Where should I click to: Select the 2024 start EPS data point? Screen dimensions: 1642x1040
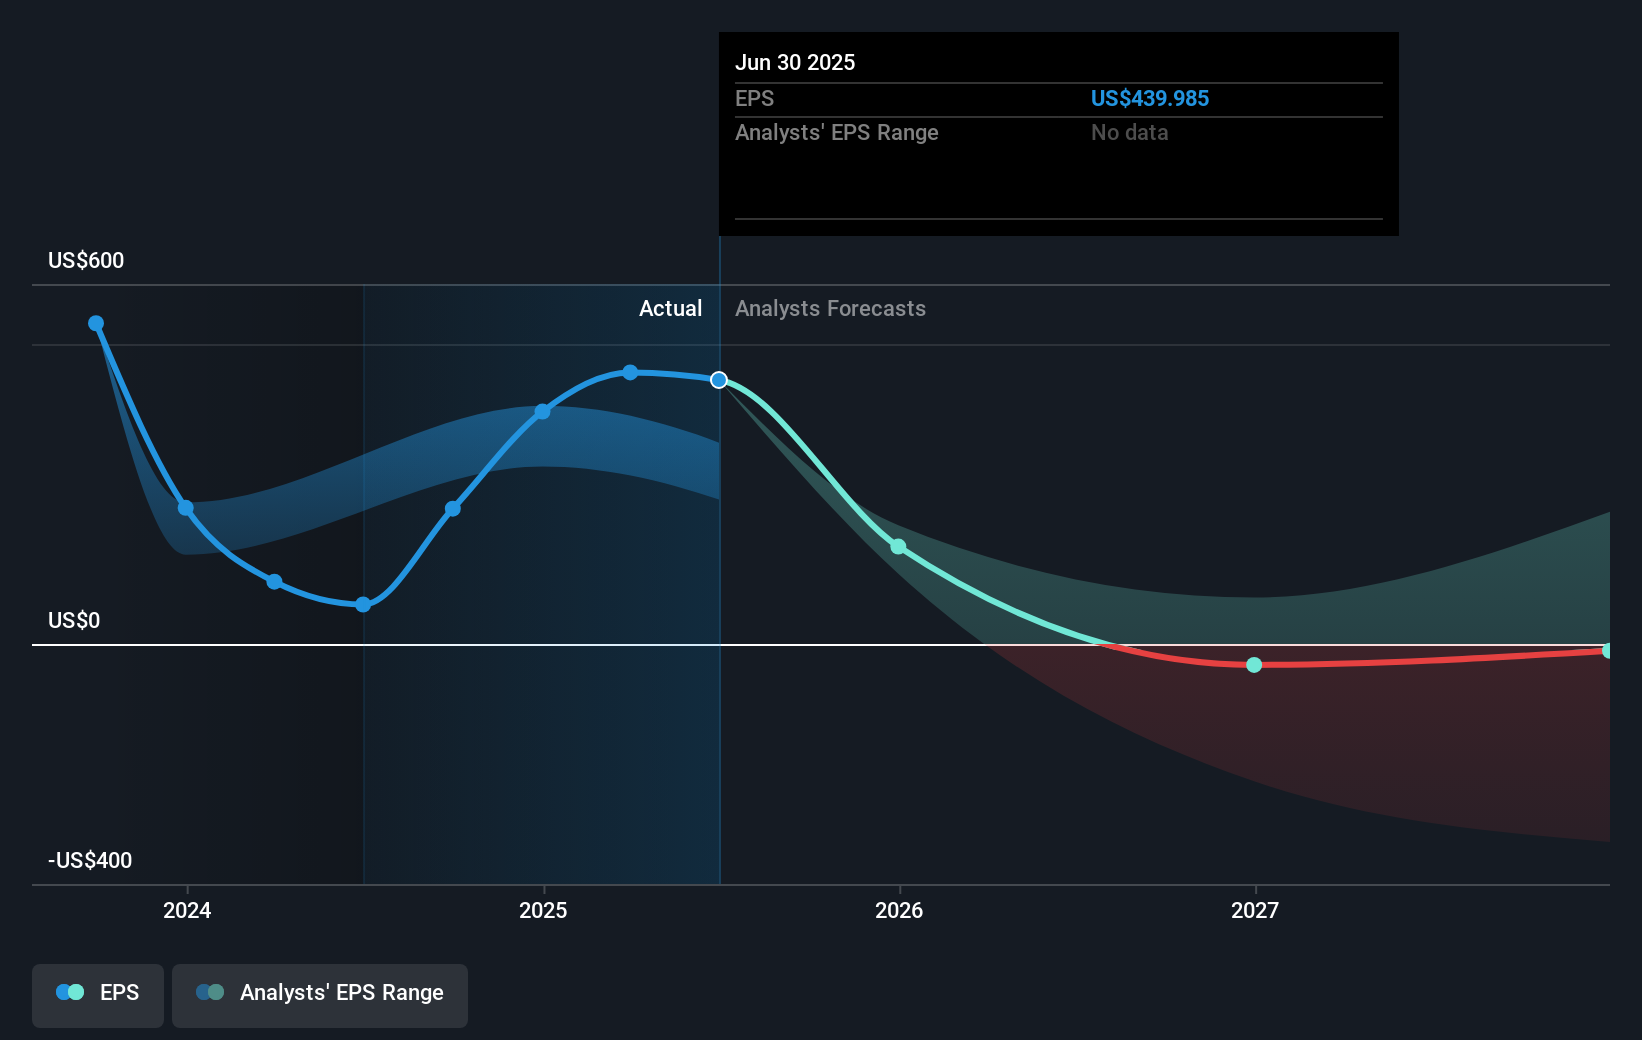click(186, 508)
